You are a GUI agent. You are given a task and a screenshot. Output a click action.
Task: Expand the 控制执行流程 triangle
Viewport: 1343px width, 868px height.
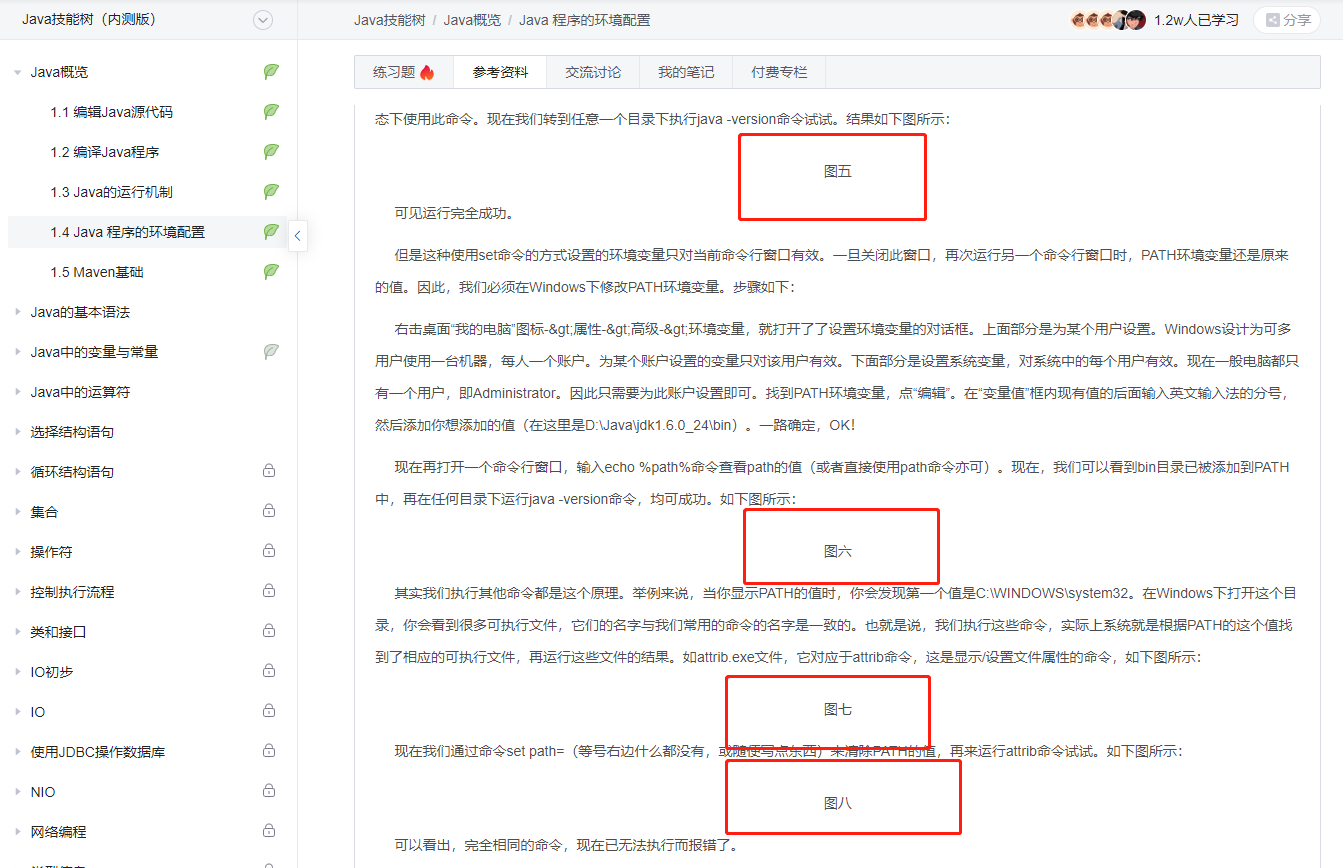[x=17, y=592]
